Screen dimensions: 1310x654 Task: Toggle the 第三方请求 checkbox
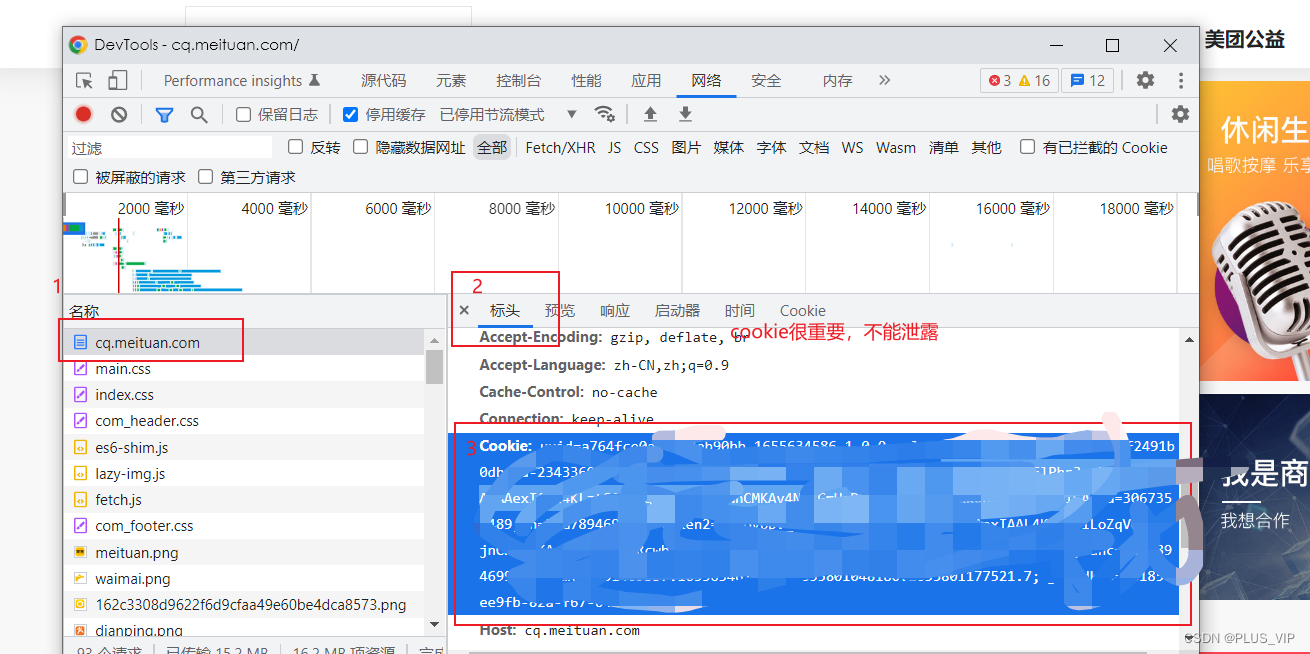[205, 177]
